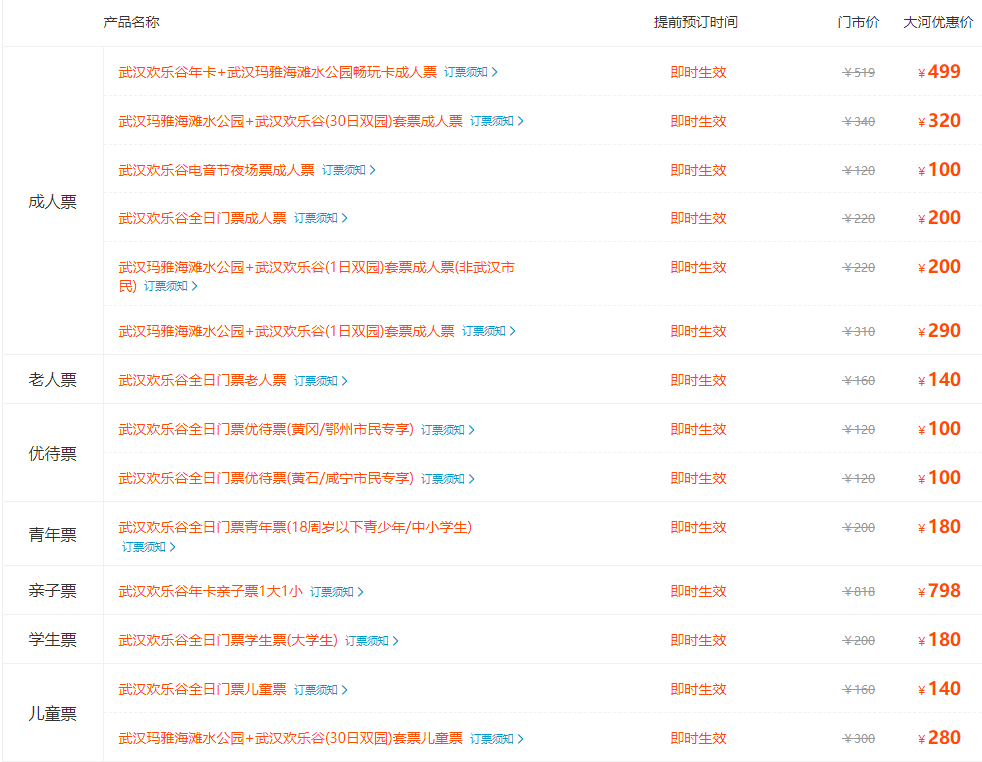Click 即时生效 in the 年卡亲子票 row
Image resolution: width=982 pixels, height=762 pixels.
pyautogui.click(x=698, y=591)
